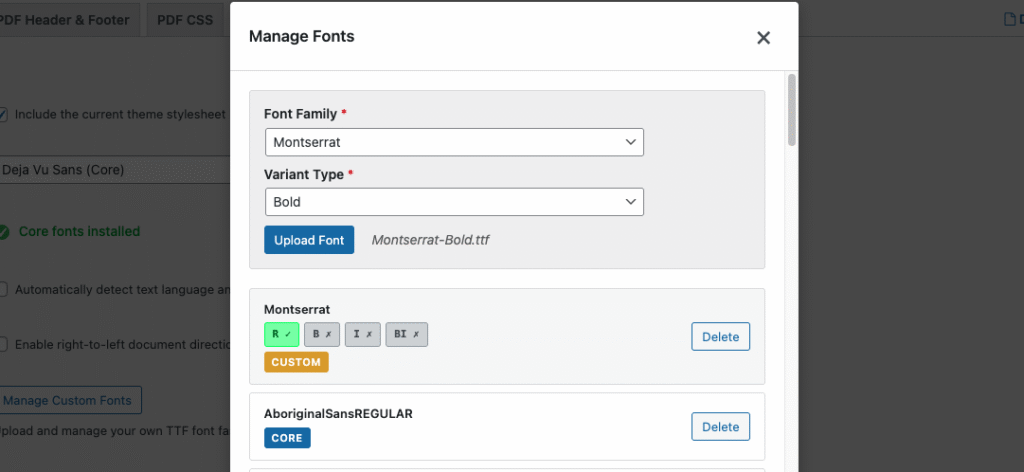
Task: Switch to the PDF CSS tab
Action: 185,20
